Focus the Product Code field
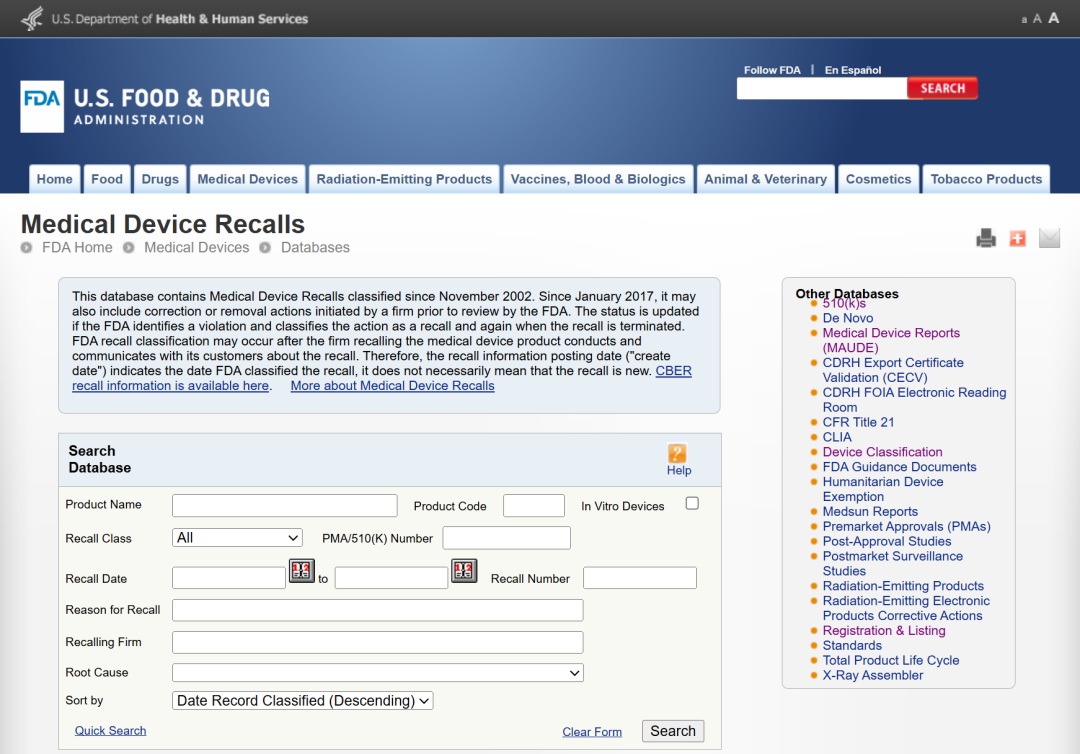The height and width of the screenshot is (754, 1080). tap(534, 505)
